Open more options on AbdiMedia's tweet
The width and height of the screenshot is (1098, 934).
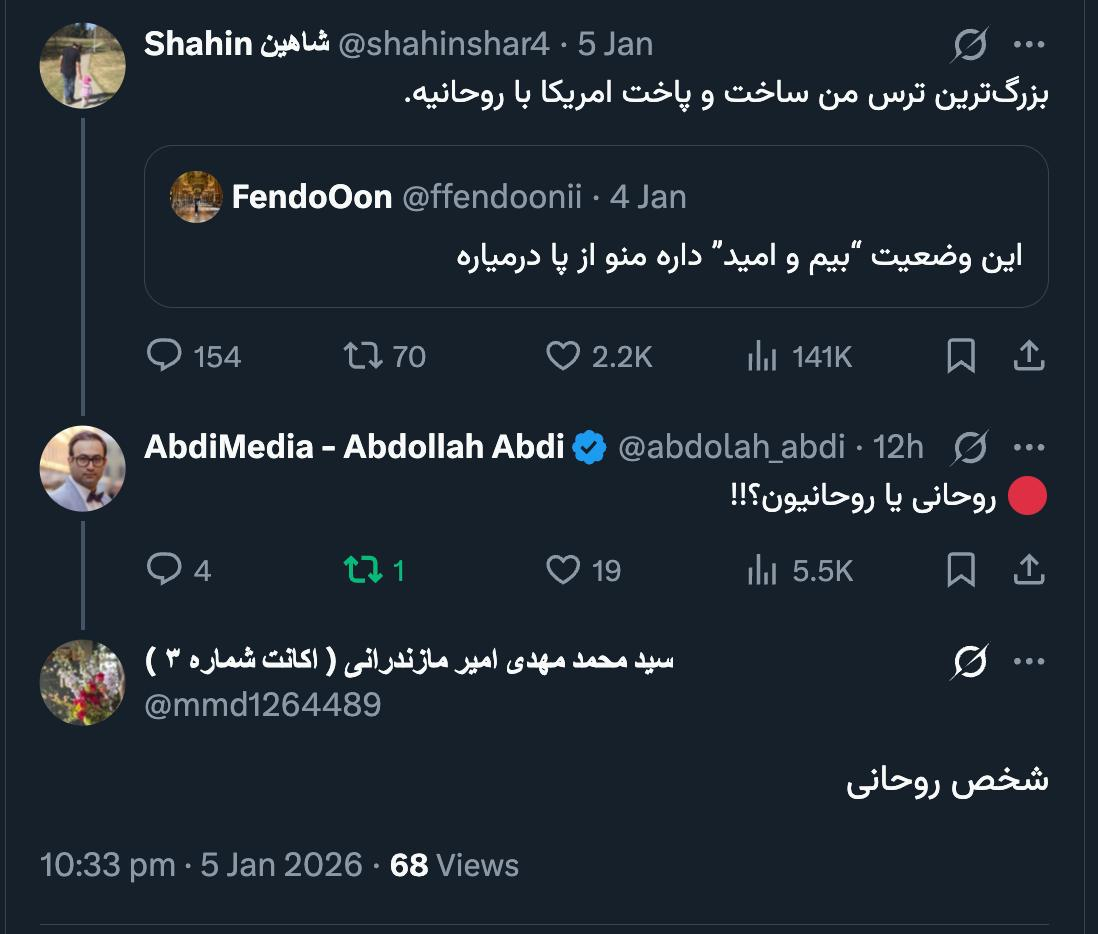click(x=1029, y=446)
